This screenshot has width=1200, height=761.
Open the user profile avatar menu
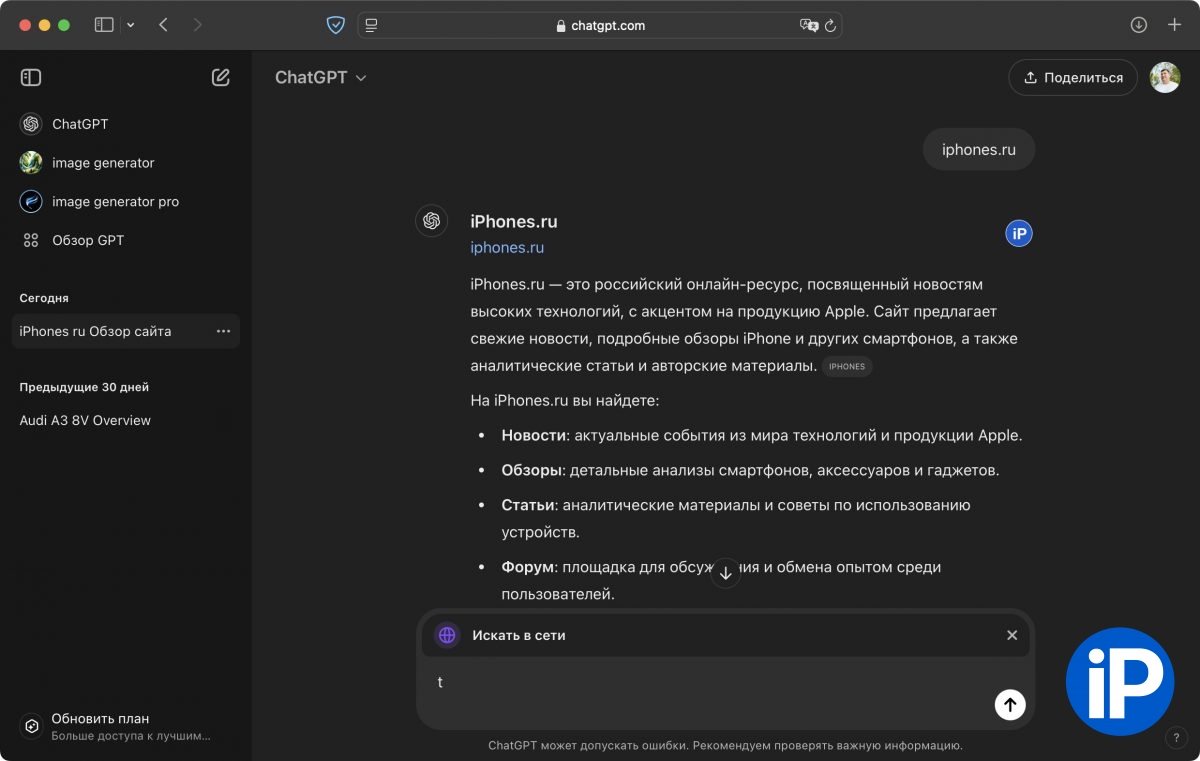[1165, 77]
